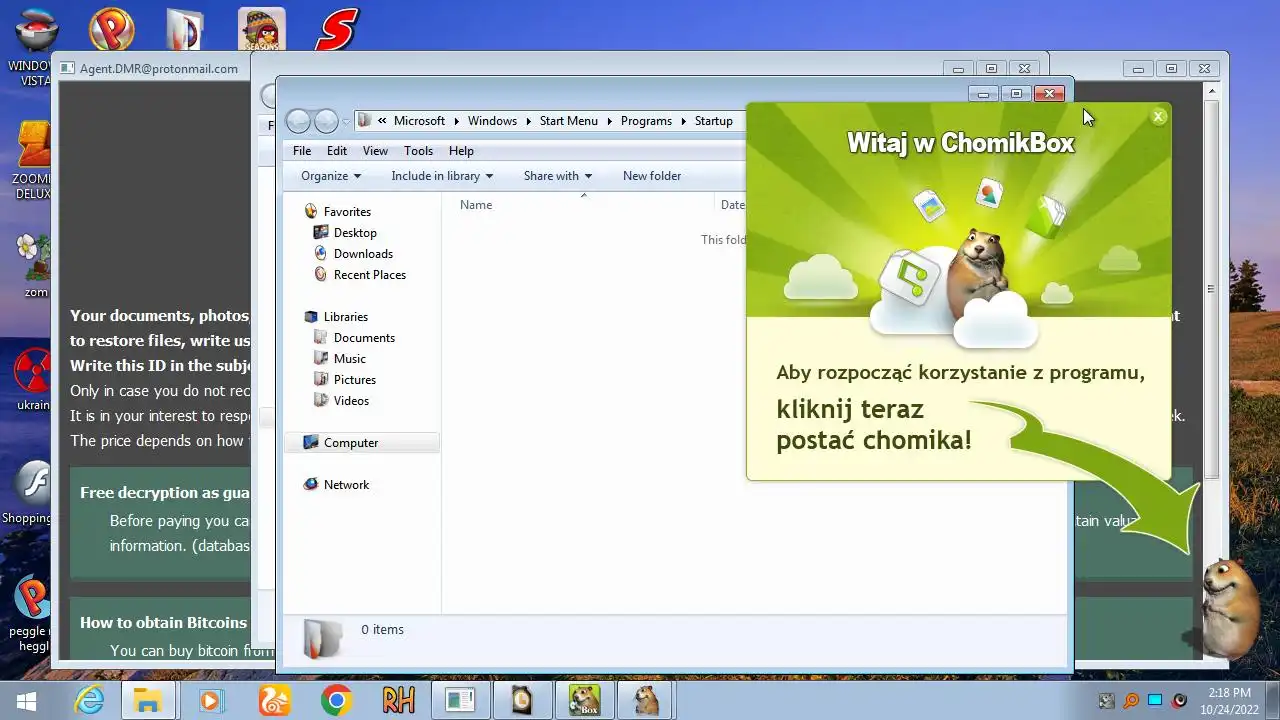
Task: Open the dark clock-like taskbar icon
Action: pos(521,701)
